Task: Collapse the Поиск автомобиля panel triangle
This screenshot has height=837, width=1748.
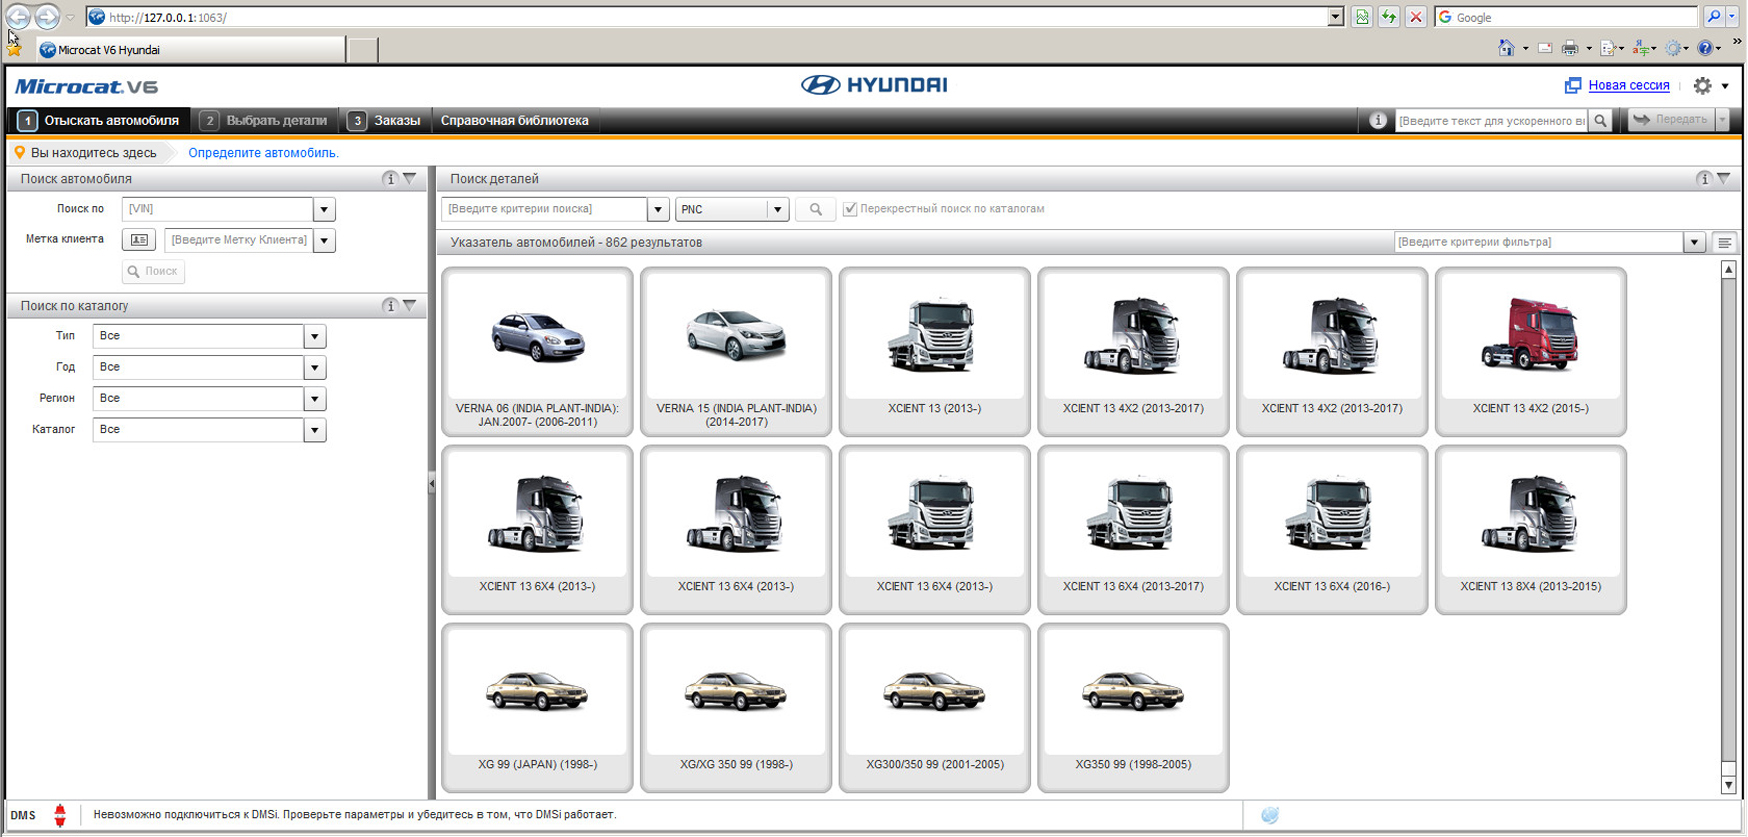Action: 410,179
